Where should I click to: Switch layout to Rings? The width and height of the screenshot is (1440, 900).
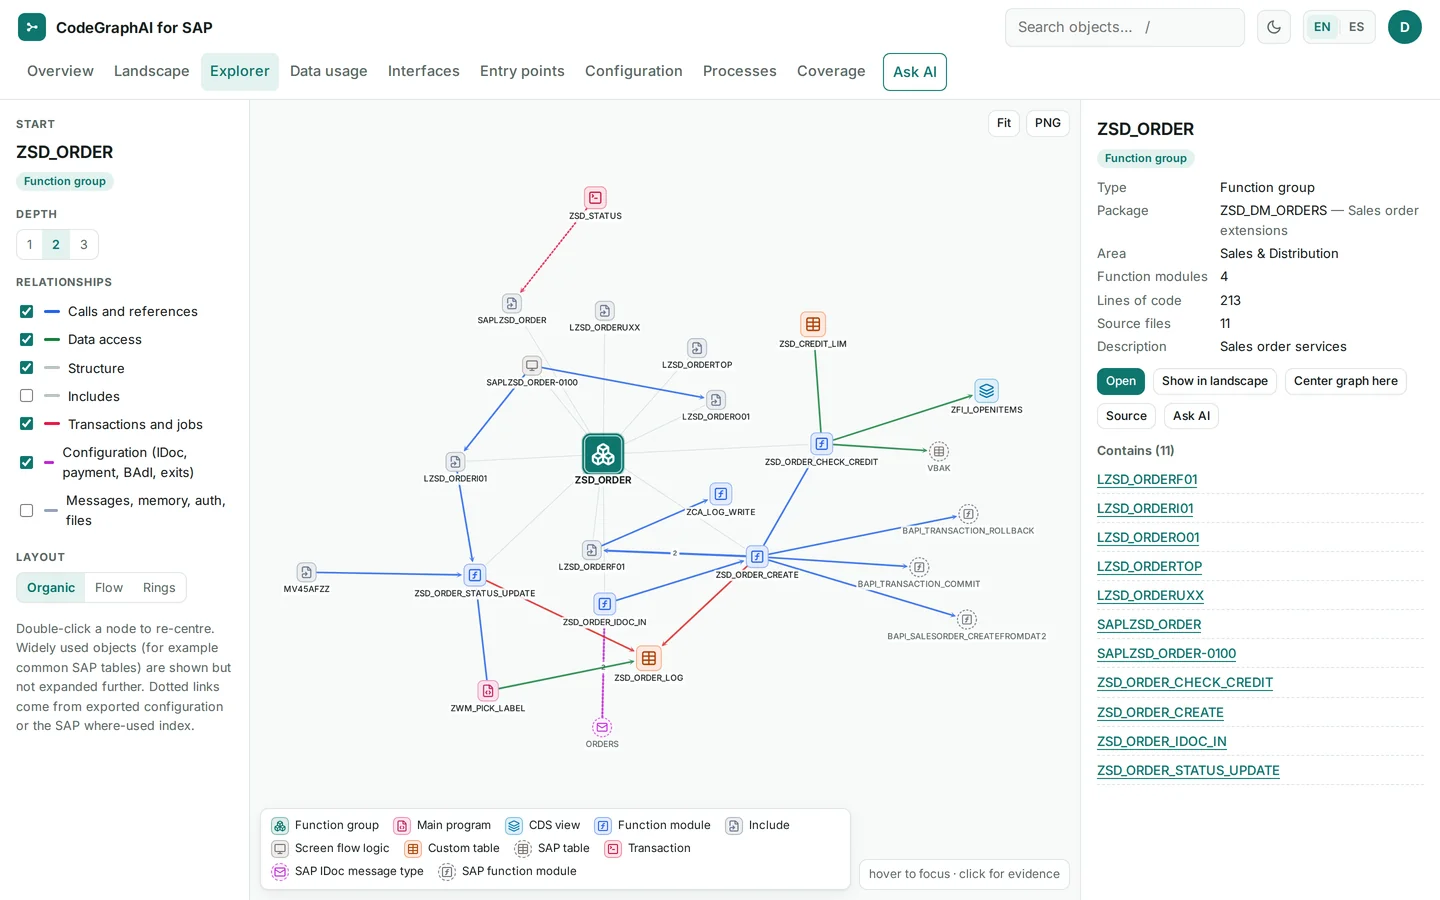click(159, 588)
